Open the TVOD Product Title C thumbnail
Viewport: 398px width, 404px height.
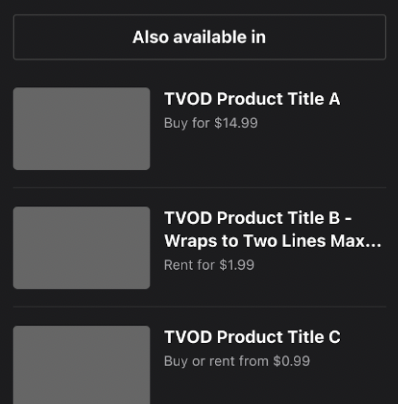(x=82, y=365)
